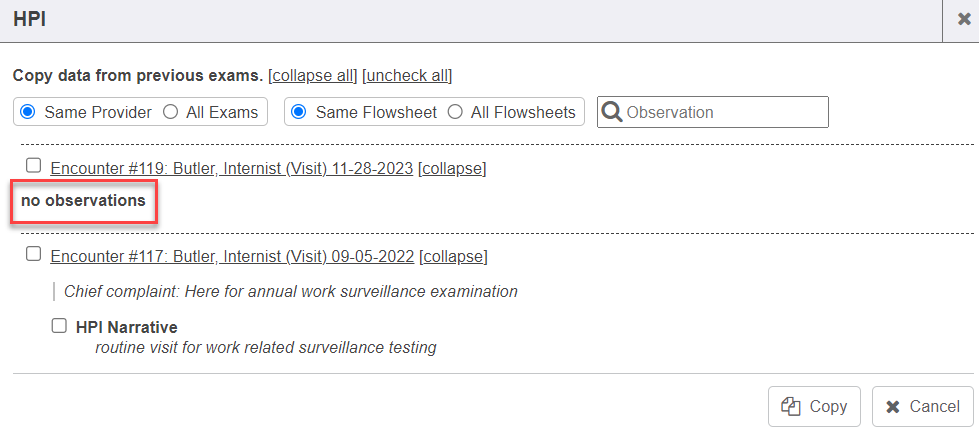Click the no observations text
Image resolution: width=979 pixels, height=434 pixels.
[83, 201]
